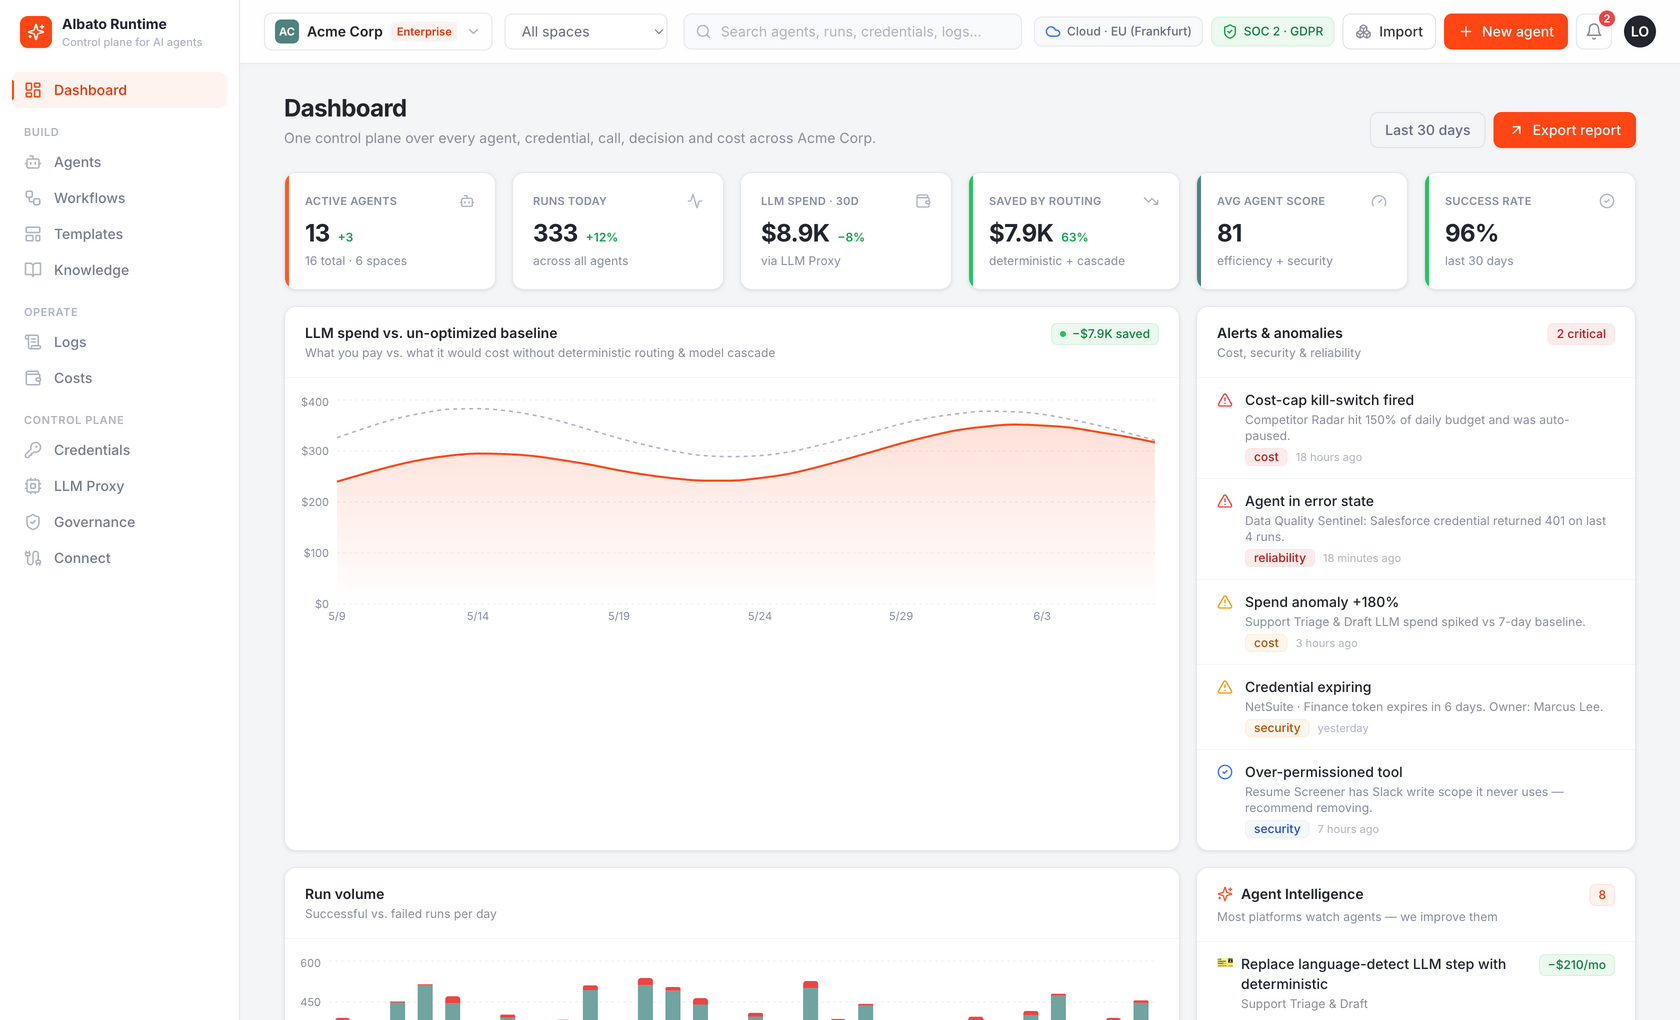Click the Export report button

1564,130
